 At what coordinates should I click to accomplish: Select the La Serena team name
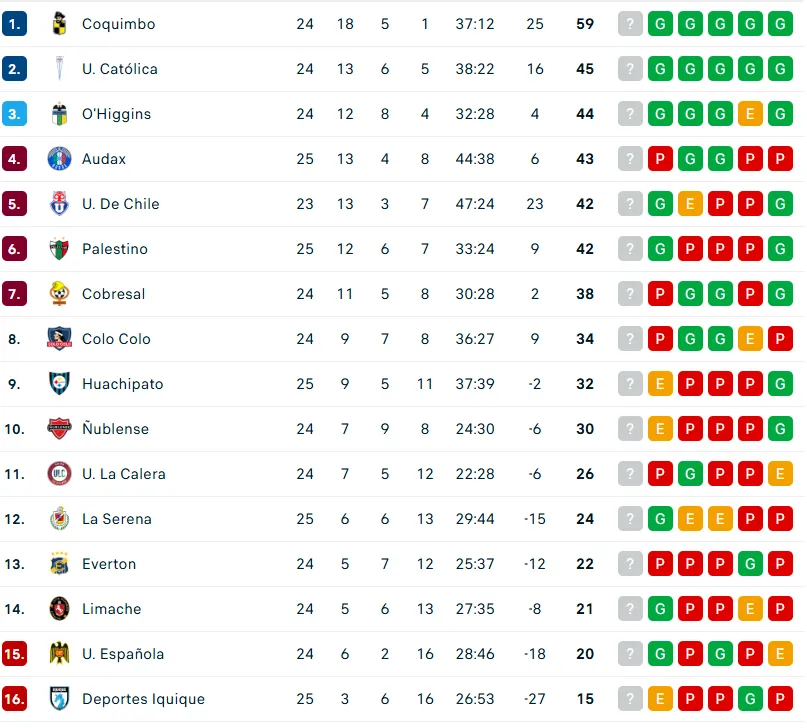(117, 519)
